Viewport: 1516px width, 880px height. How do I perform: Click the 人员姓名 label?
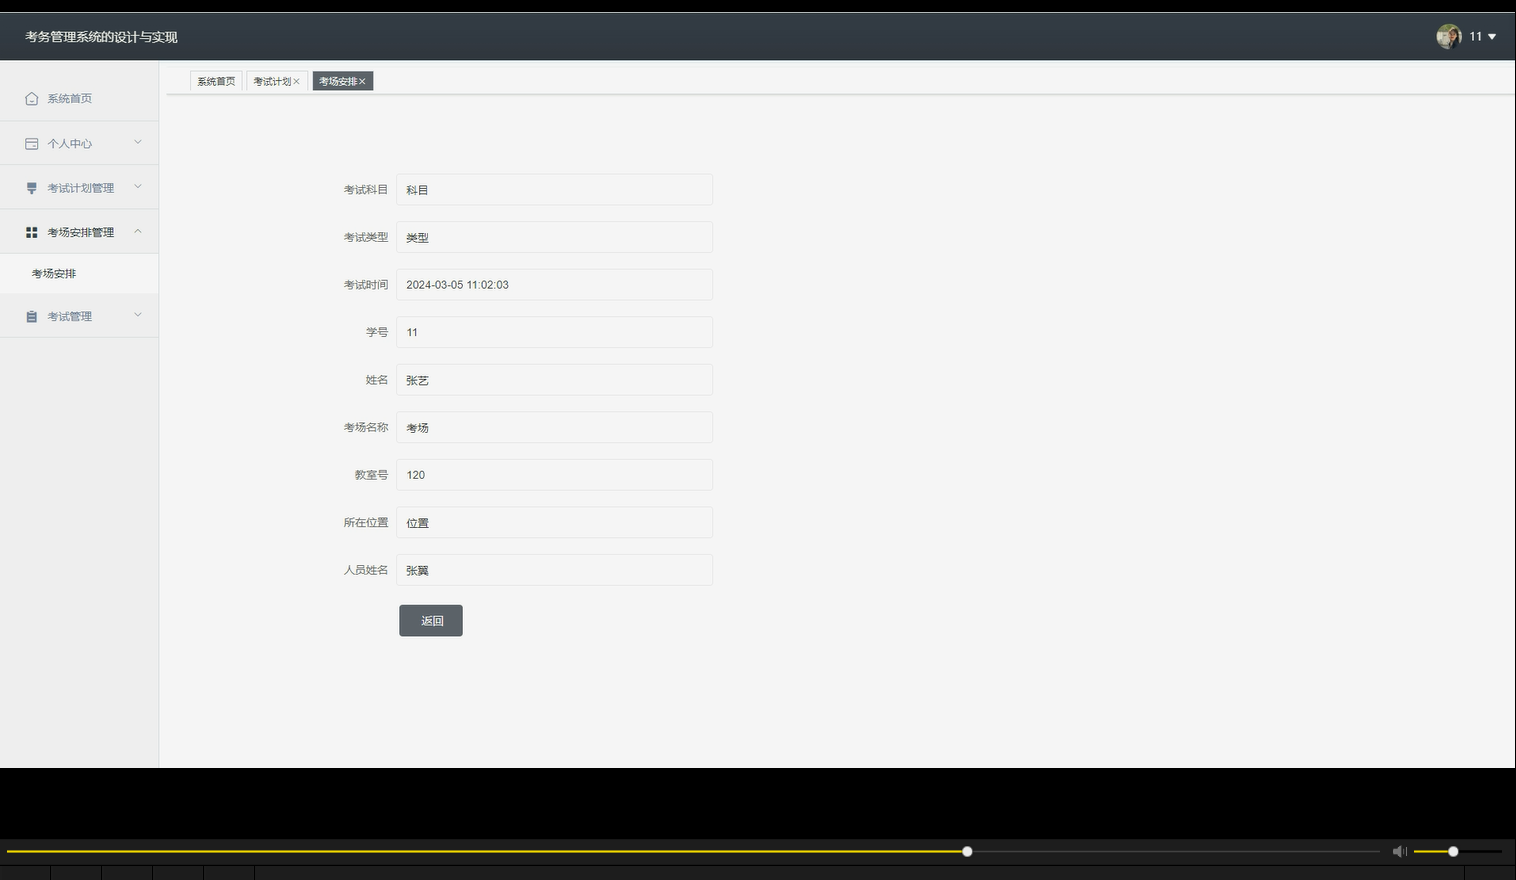coord(366,570)
